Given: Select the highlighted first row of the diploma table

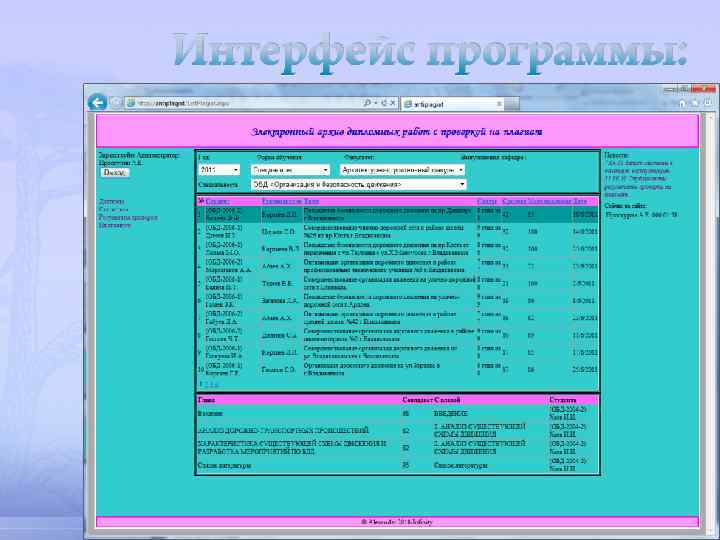Looking at the screenshot, I should 398,214.
